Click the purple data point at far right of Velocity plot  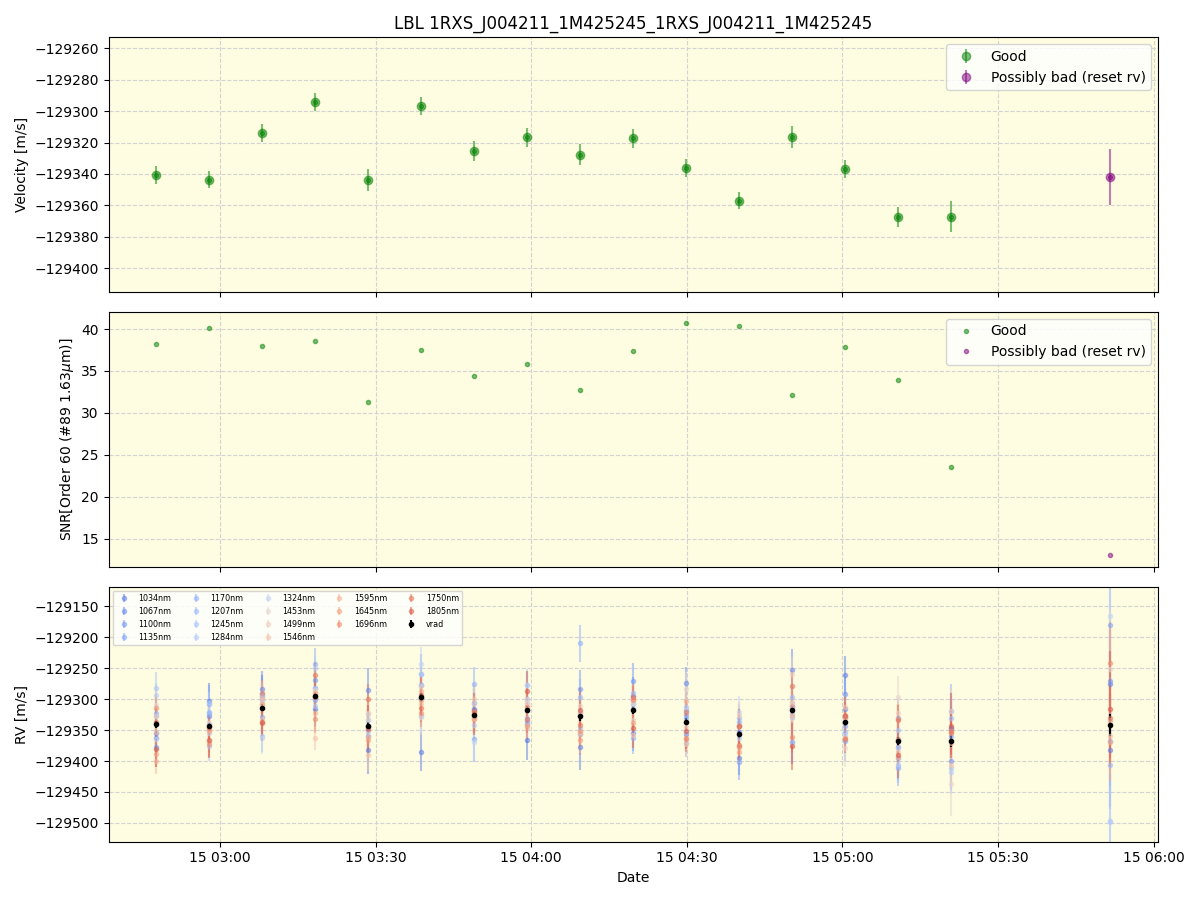click(1108, 177)
